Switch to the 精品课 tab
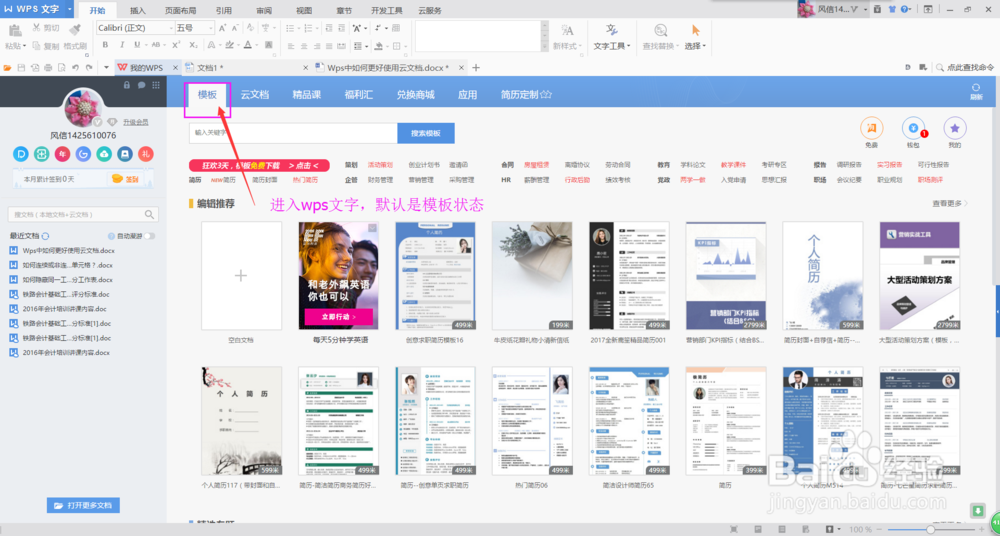1000x536 pixels. click(306, 94)
